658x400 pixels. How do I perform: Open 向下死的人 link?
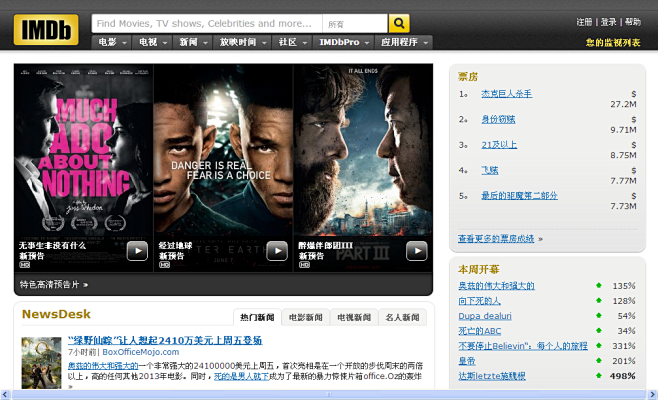pos(479,301)
